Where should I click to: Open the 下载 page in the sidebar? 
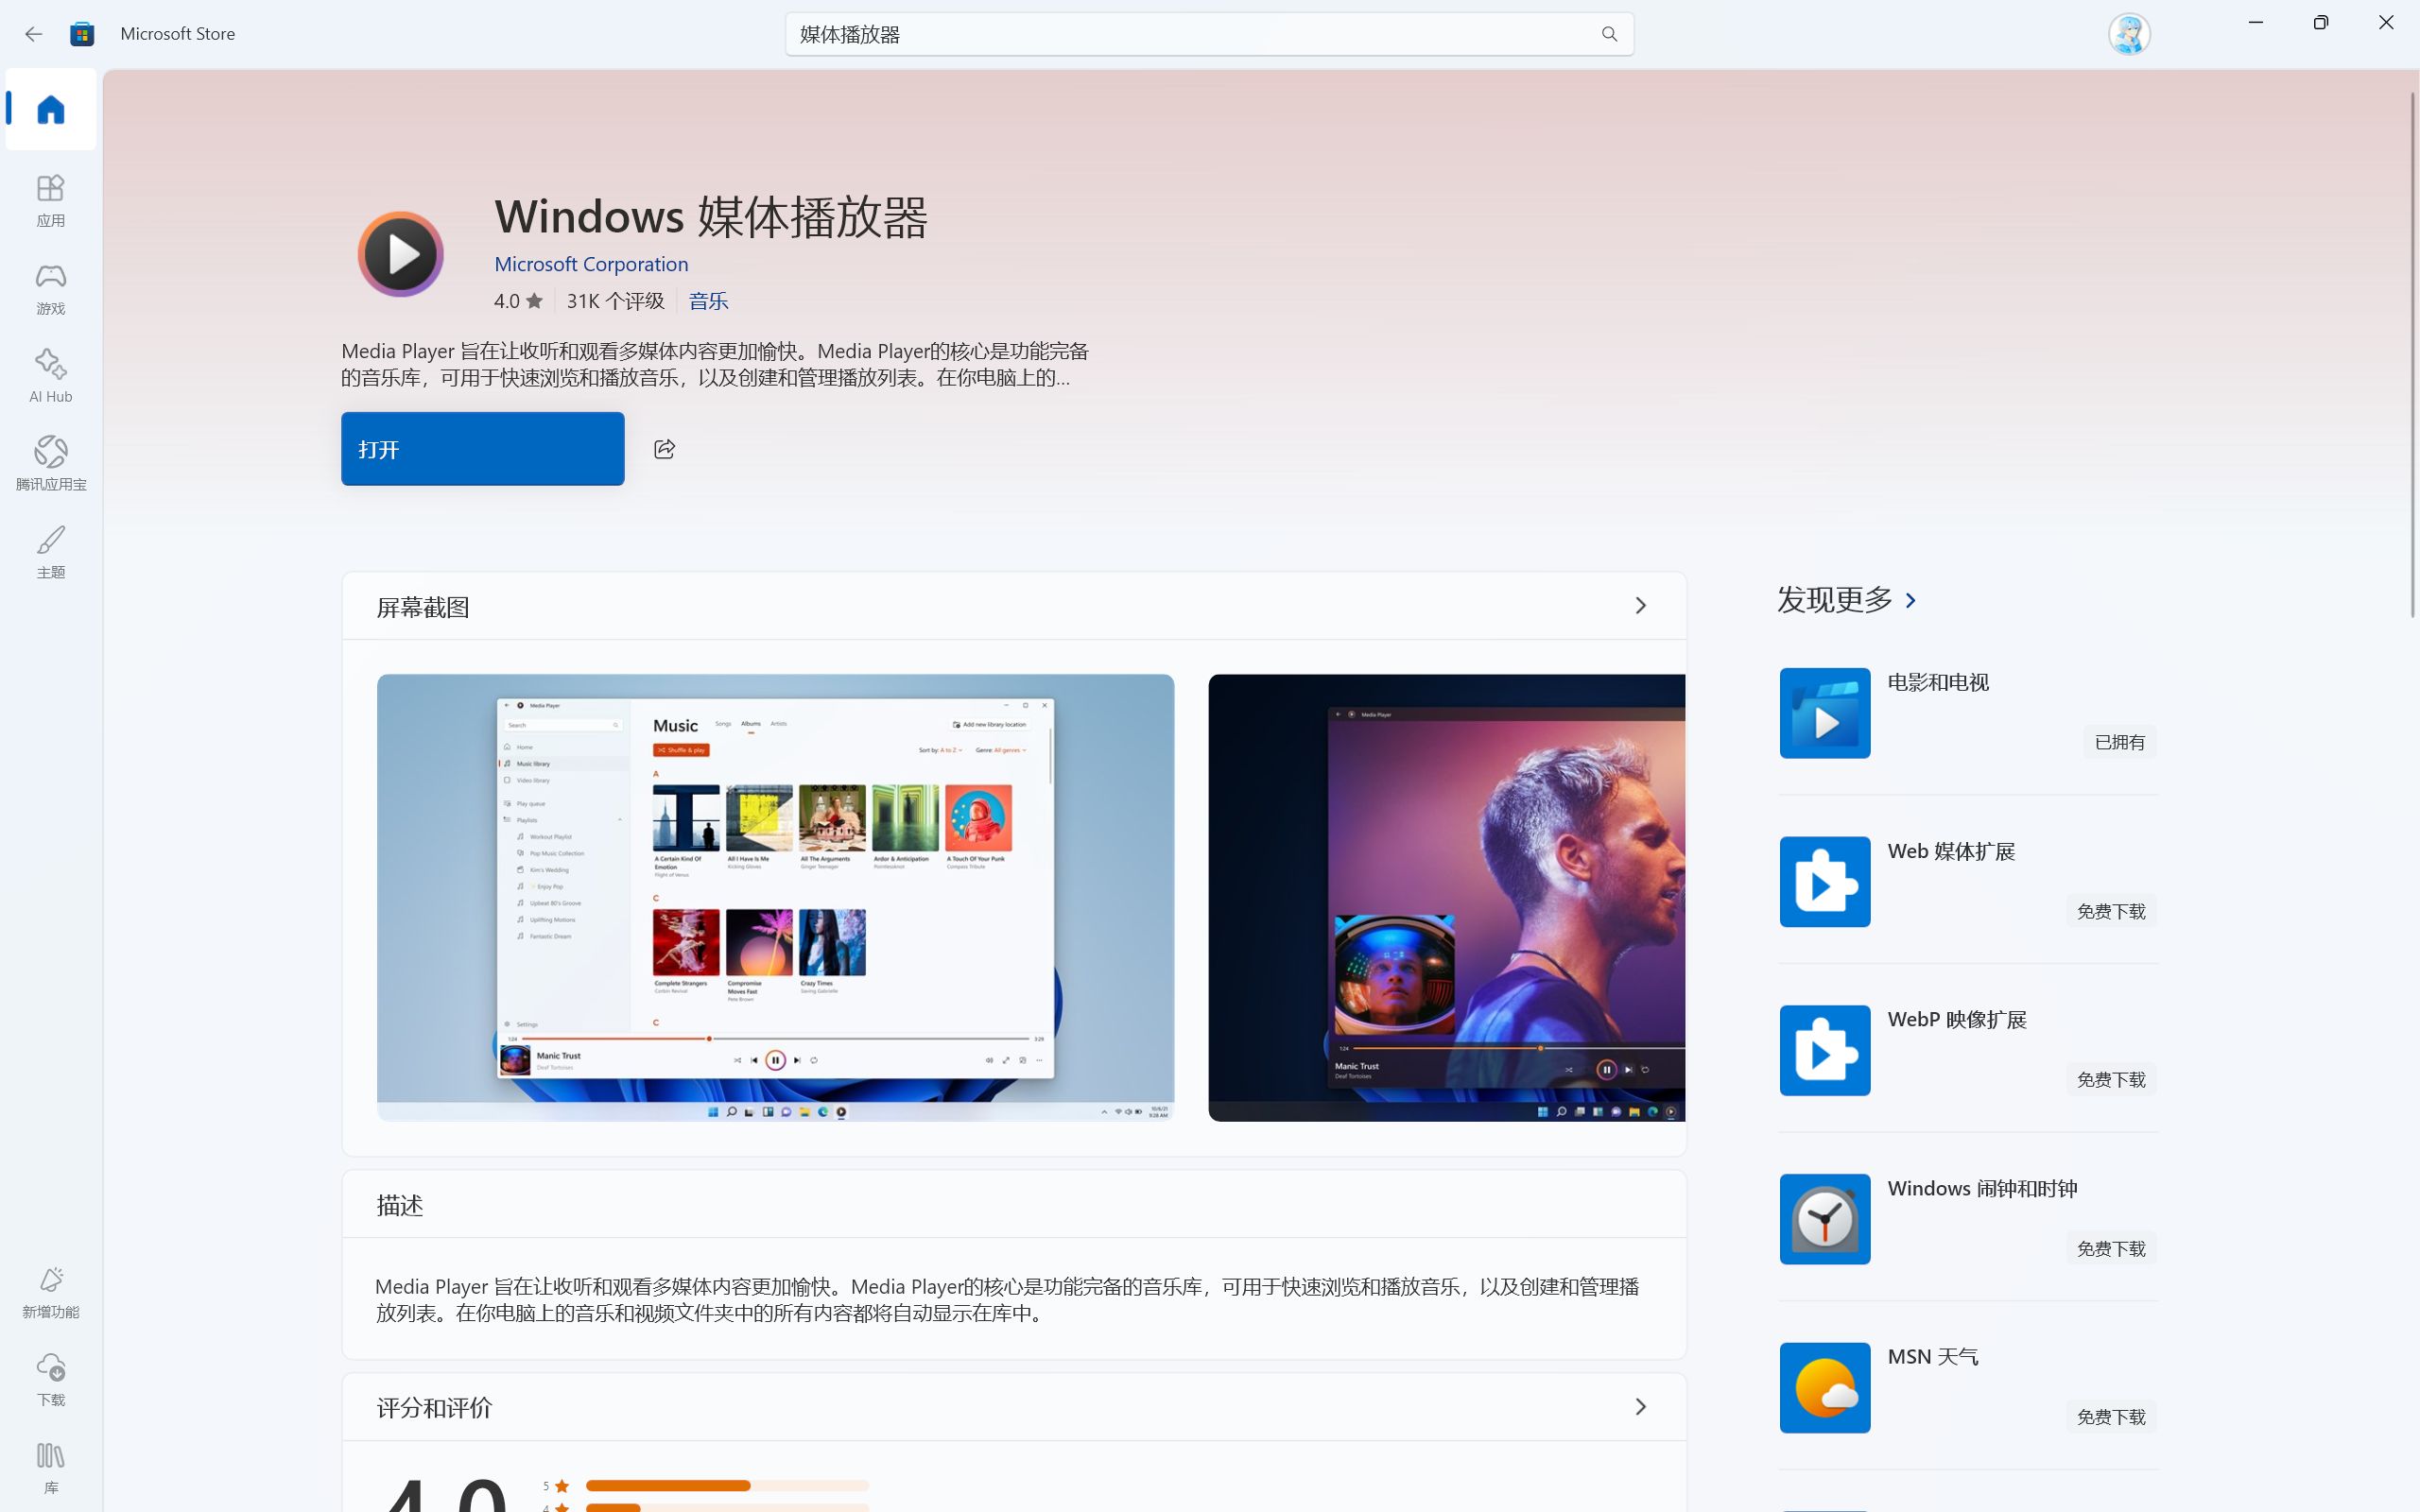coord(51,1380)
